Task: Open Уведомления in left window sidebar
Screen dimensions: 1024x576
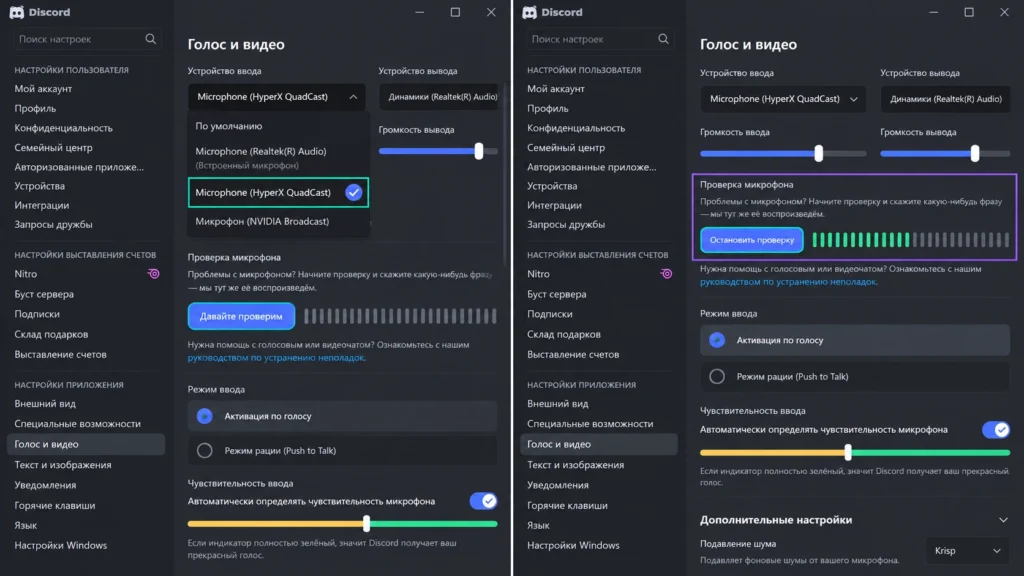Action: click(45, 485)
